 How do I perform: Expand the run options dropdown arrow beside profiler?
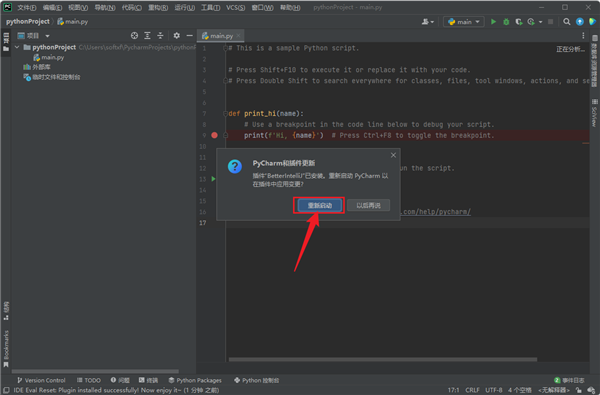[540, 22]
